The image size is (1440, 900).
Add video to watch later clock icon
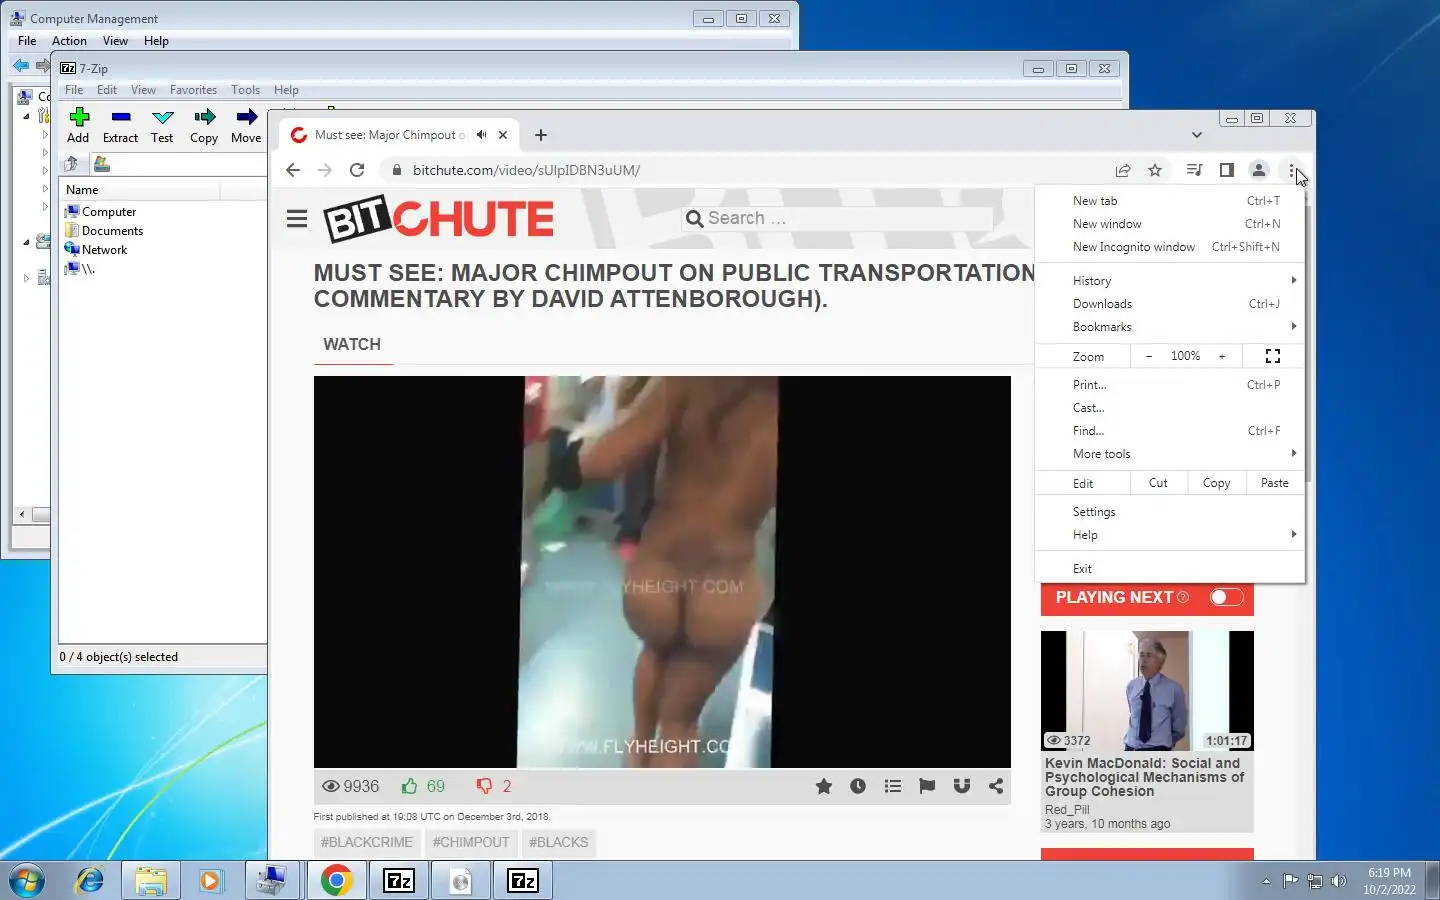click(x=858, y=786)
